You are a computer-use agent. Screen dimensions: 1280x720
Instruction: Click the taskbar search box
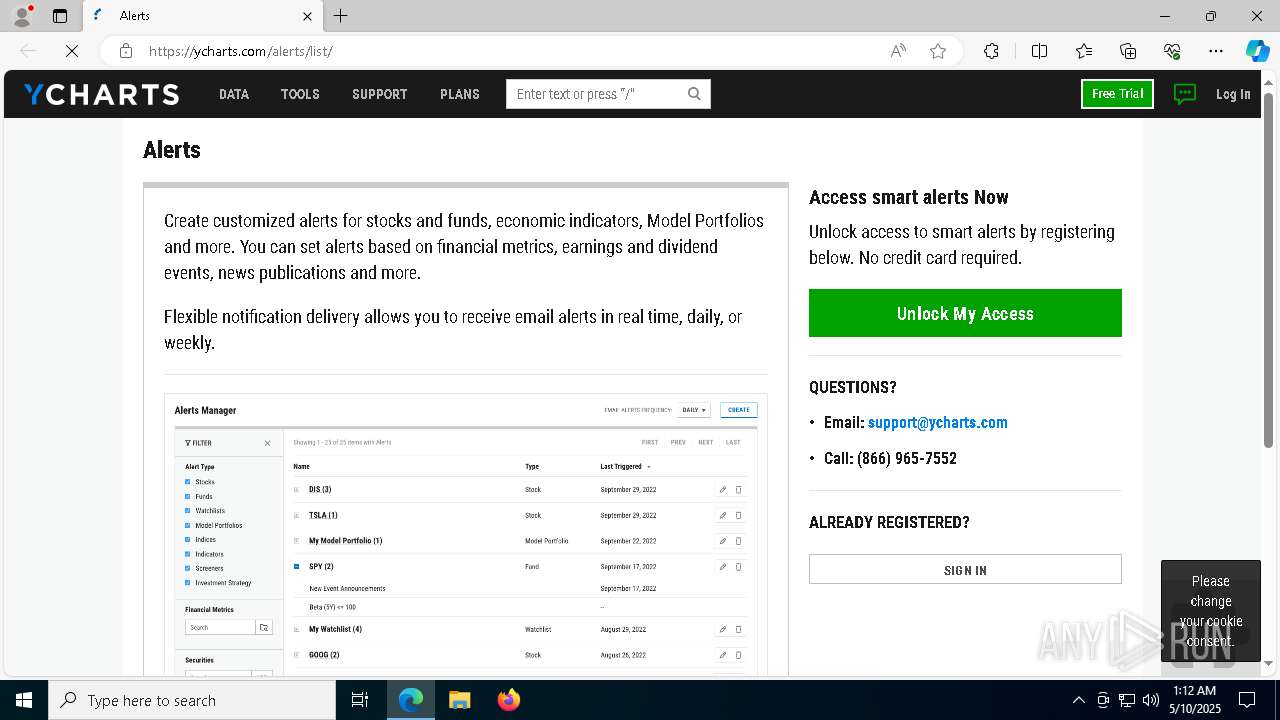192,700
